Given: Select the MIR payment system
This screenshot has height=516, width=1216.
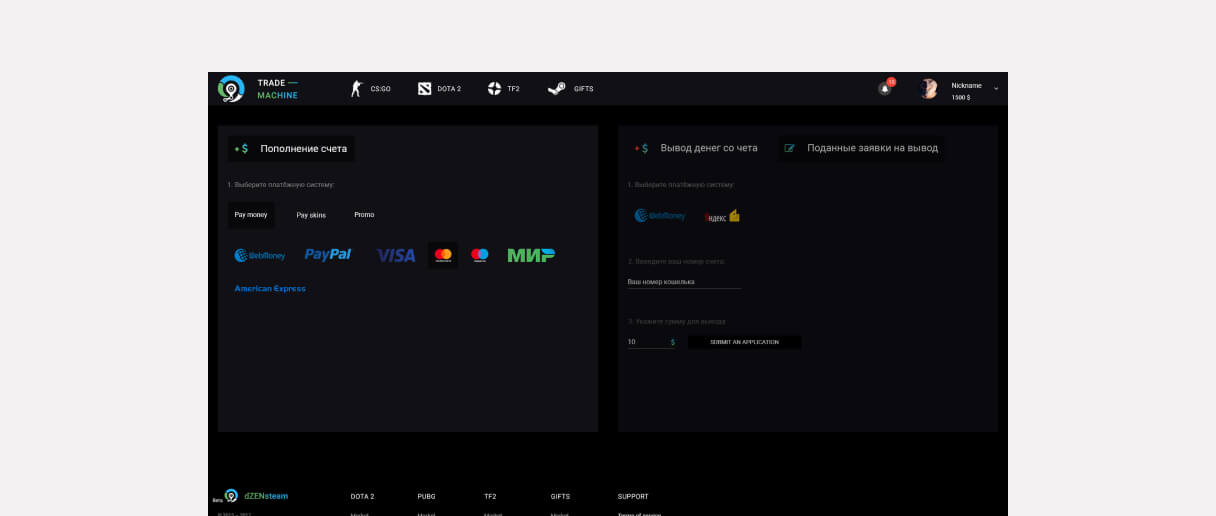Looking at the screenshot, I should click(x=531, y=255).
